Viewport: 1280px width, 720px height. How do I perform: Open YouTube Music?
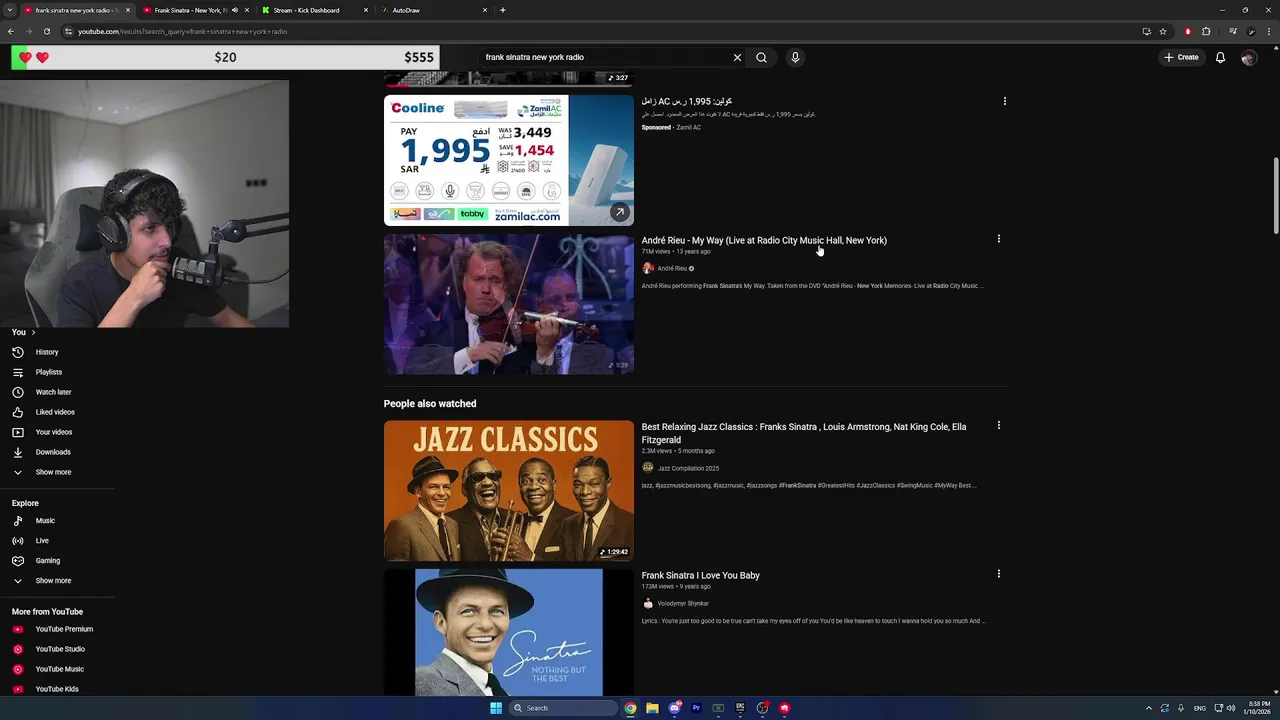tap(60, 669)
